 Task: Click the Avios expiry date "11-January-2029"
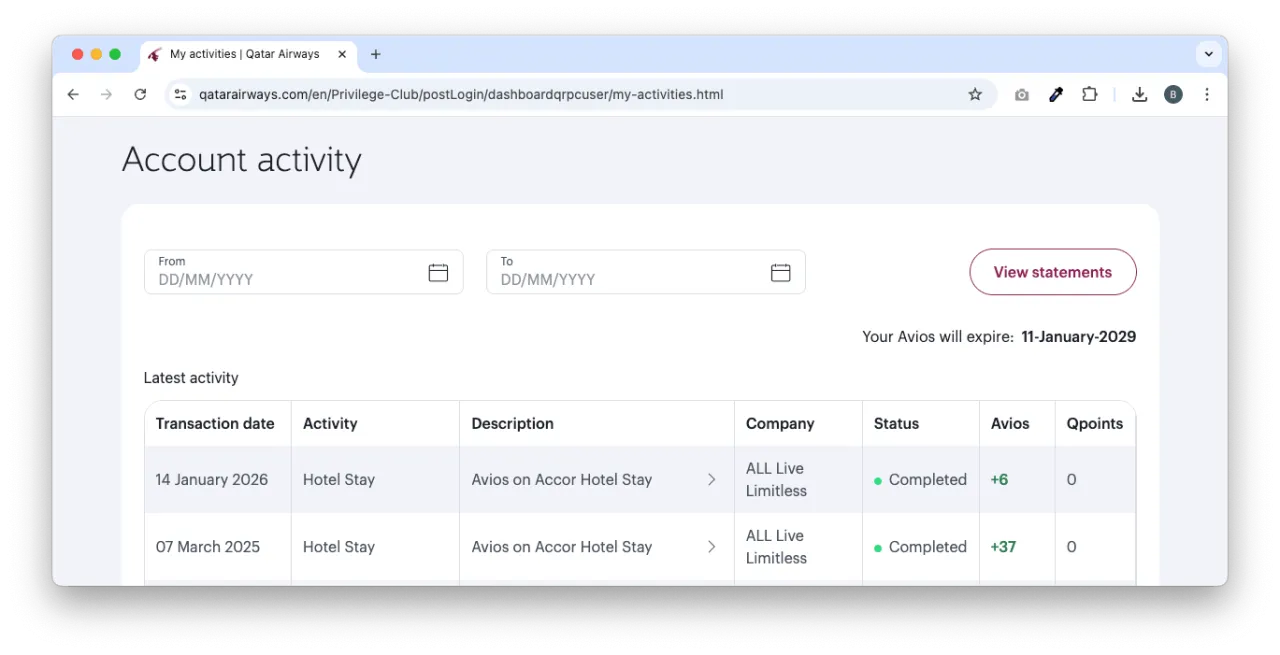point(1079,337)
